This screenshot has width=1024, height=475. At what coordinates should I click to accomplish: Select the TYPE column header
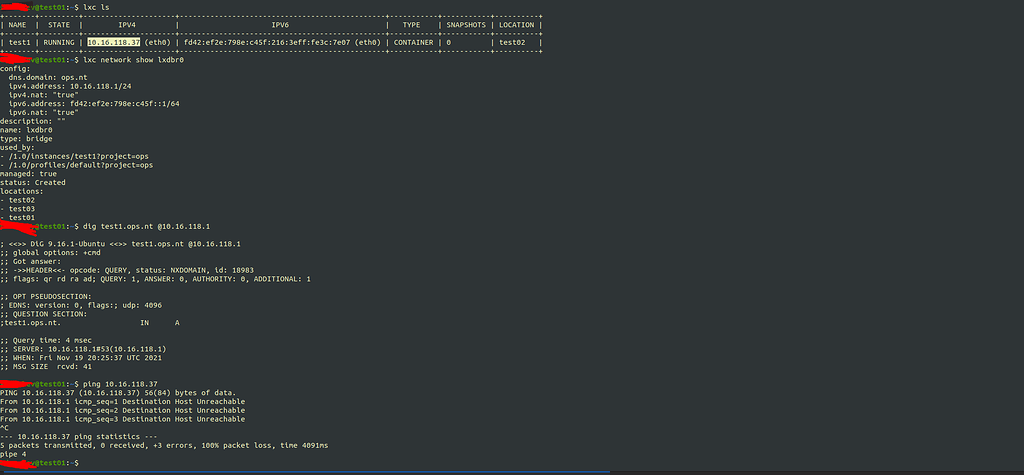click(411, 24)
